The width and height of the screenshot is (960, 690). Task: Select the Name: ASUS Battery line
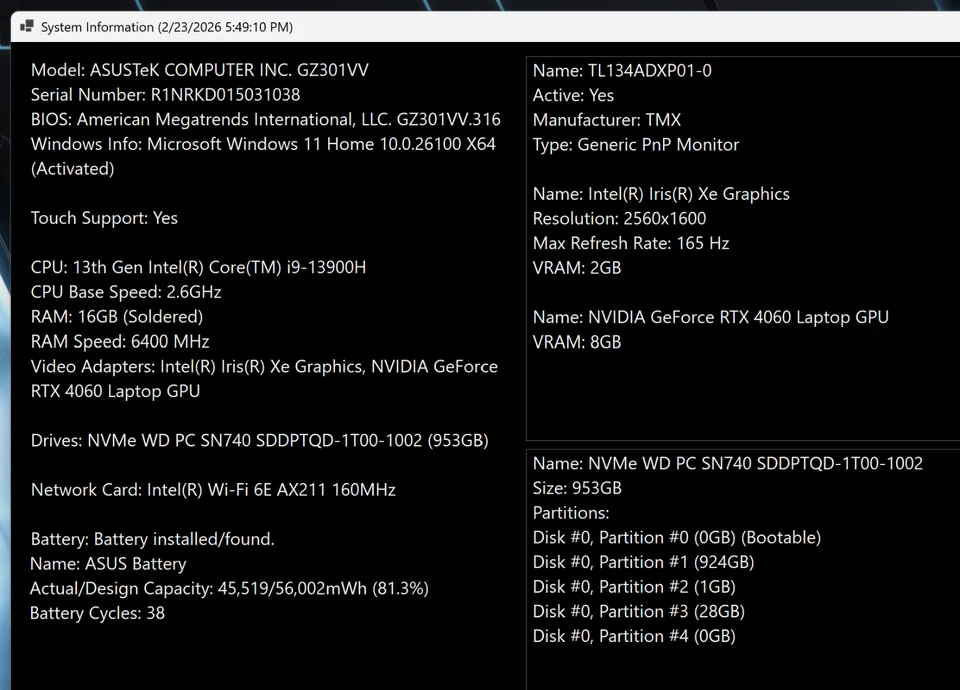point(108,563)
